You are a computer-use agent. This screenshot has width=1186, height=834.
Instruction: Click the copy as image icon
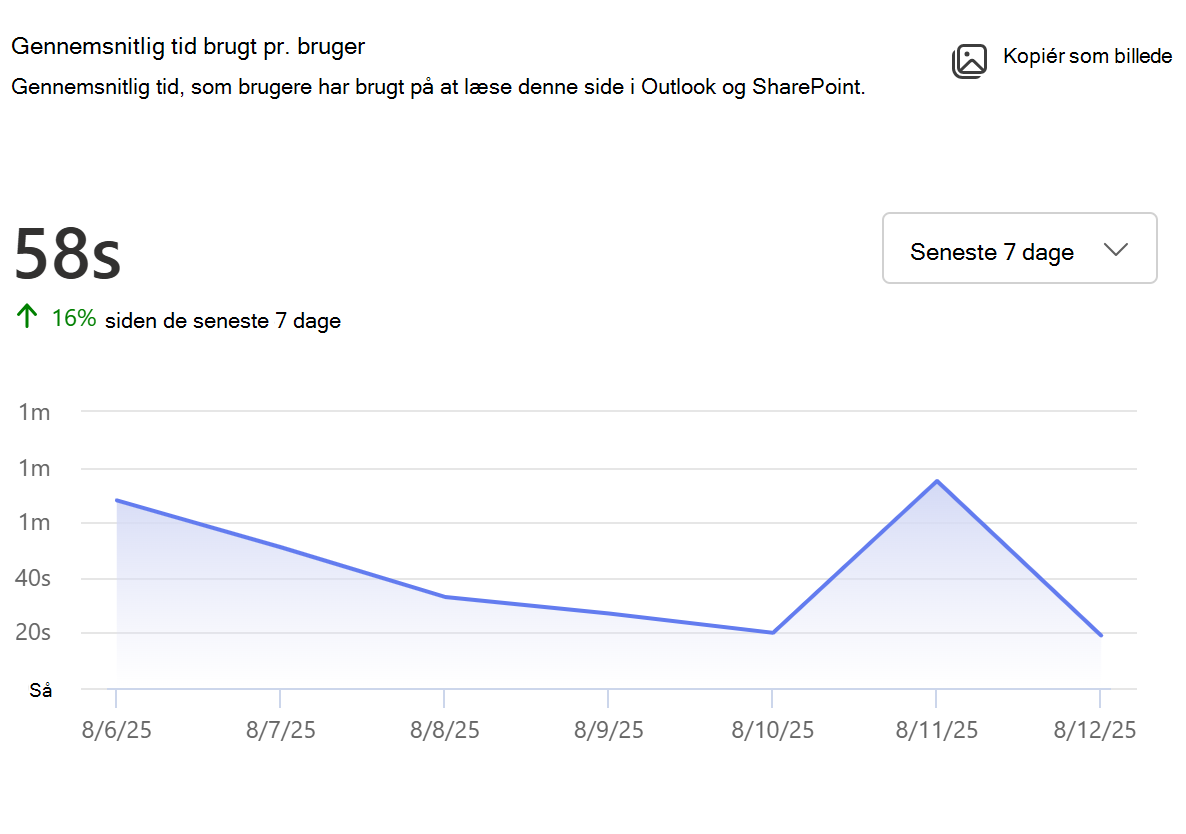click(969, 60)
